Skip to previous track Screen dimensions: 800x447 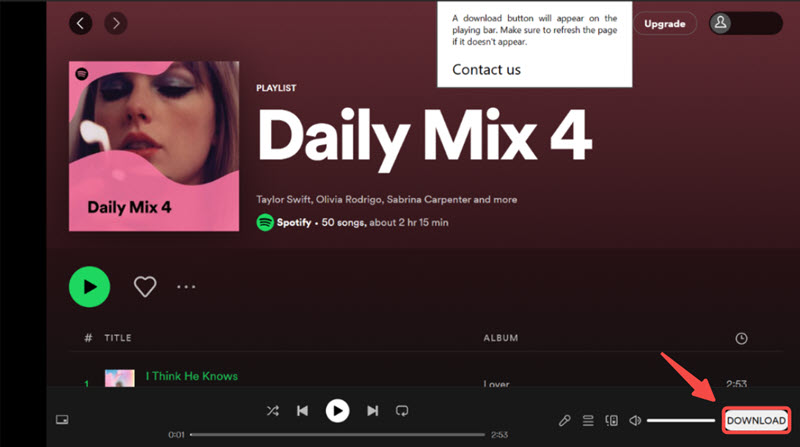point(302,411)
